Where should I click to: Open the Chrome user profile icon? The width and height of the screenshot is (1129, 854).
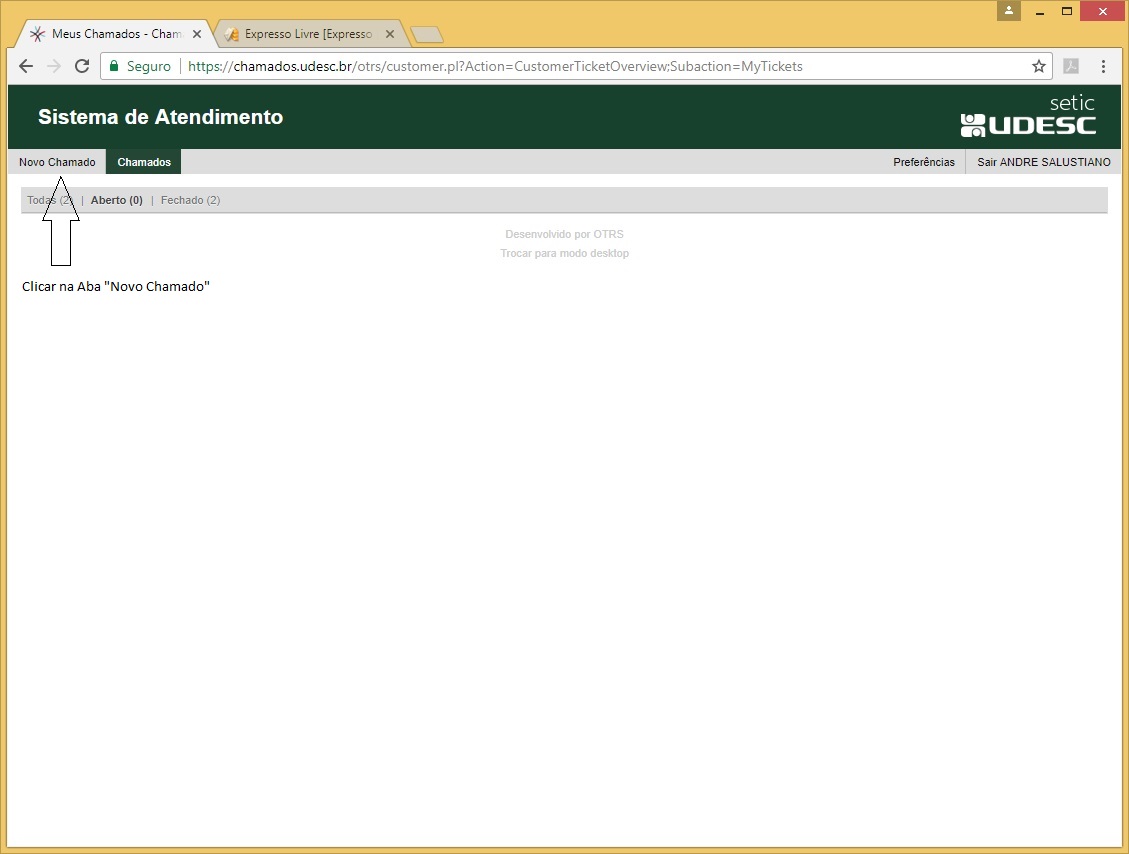point(1009,11)
